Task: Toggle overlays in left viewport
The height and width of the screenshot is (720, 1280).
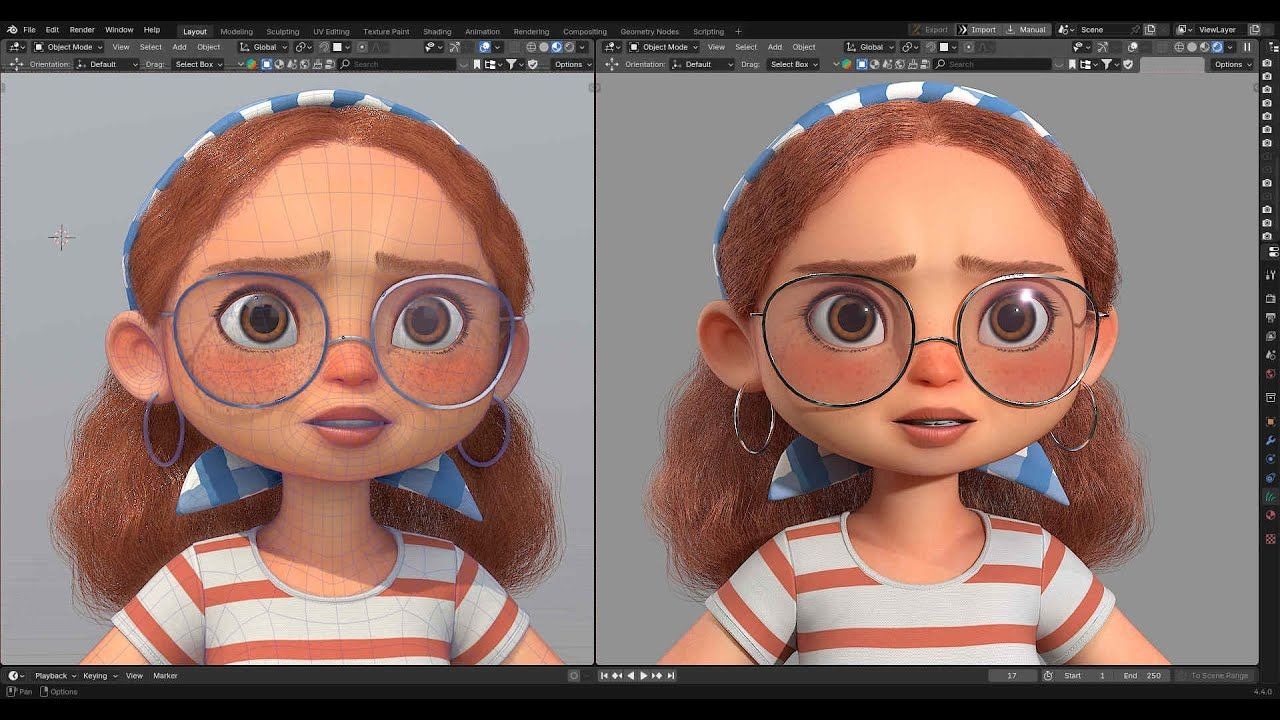Action: pos(485,47)
